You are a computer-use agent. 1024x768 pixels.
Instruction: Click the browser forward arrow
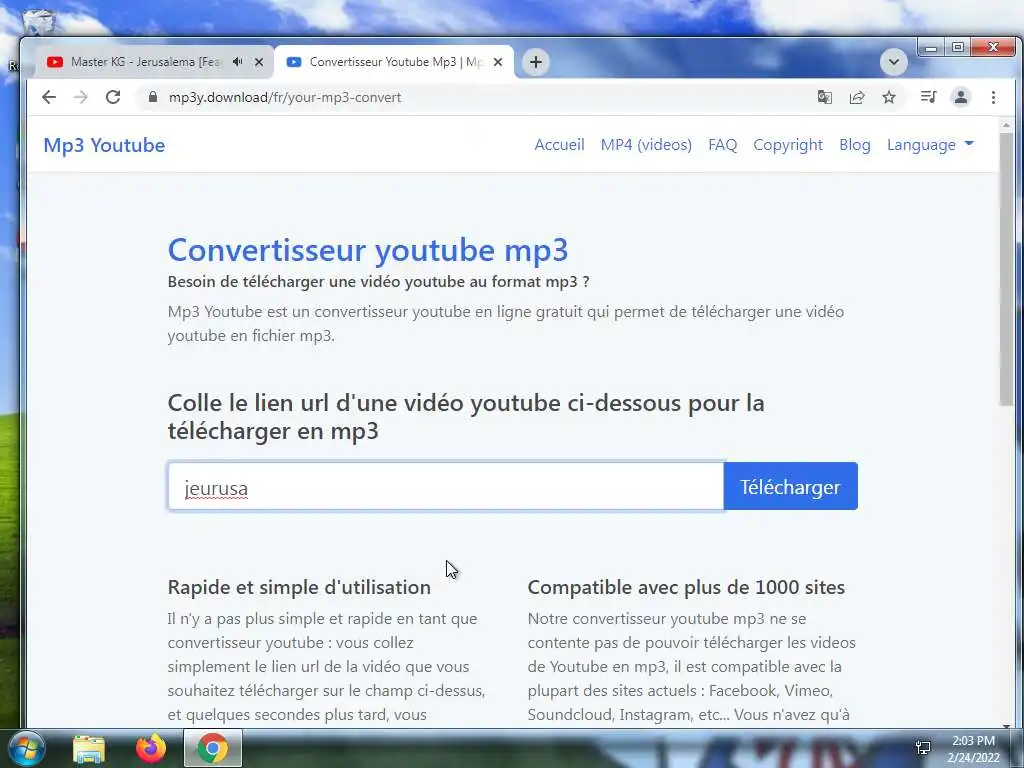click(81, 97)
